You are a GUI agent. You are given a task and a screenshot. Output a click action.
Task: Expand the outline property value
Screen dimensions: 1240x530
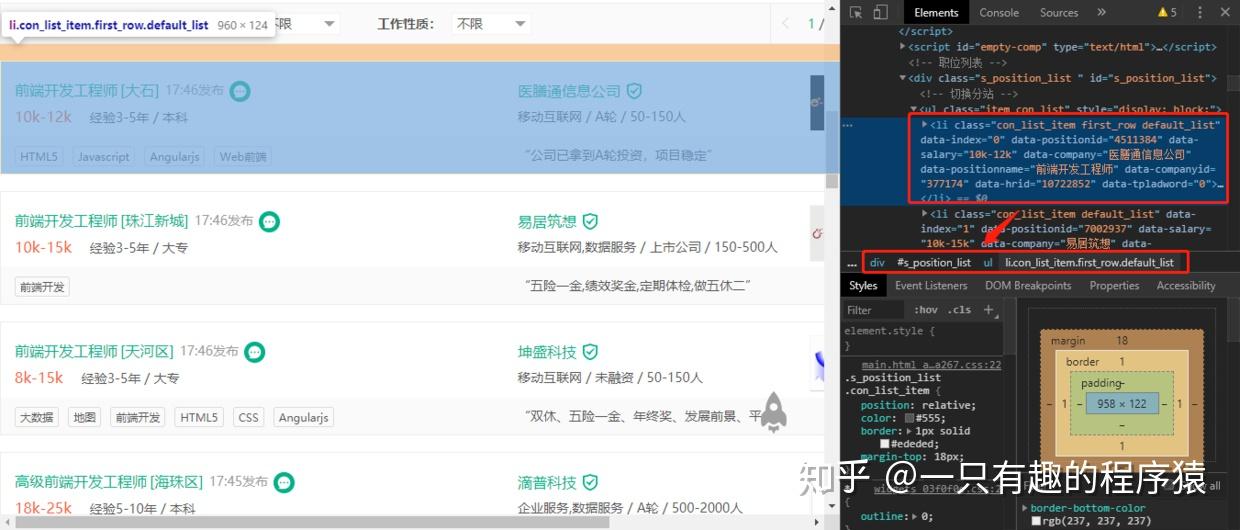click(x=914, y=516)
